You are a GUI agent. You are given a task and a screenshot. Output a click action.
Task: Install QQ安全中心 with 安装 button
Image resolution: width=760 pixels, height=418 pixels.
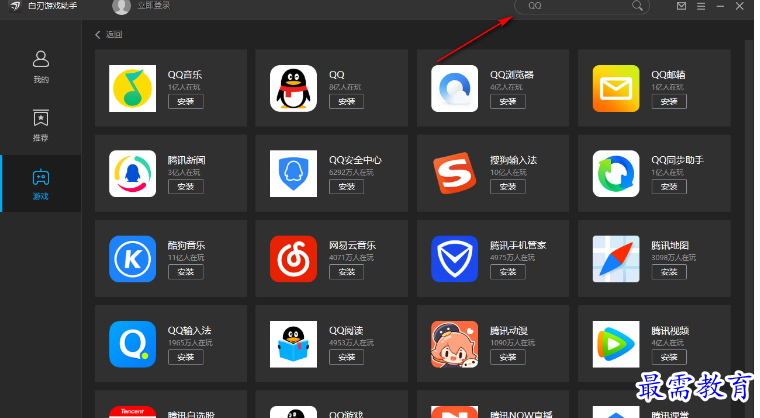(347, 187)
